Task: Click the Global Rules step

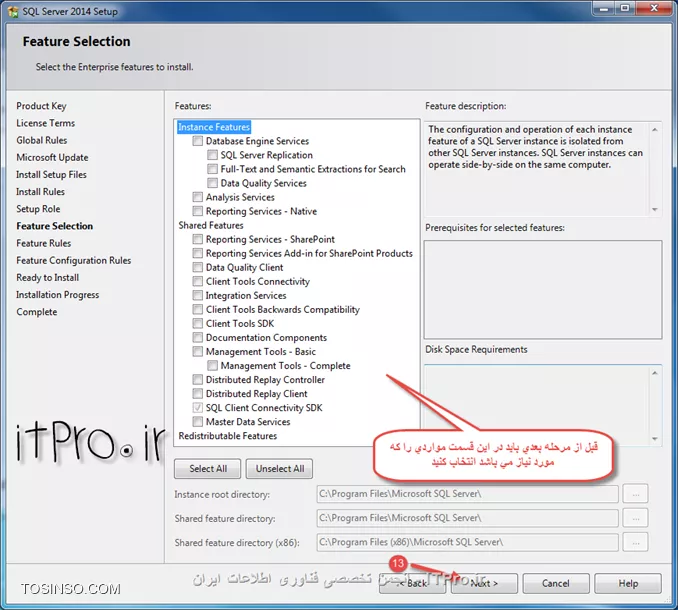Action: click(42, 141)
